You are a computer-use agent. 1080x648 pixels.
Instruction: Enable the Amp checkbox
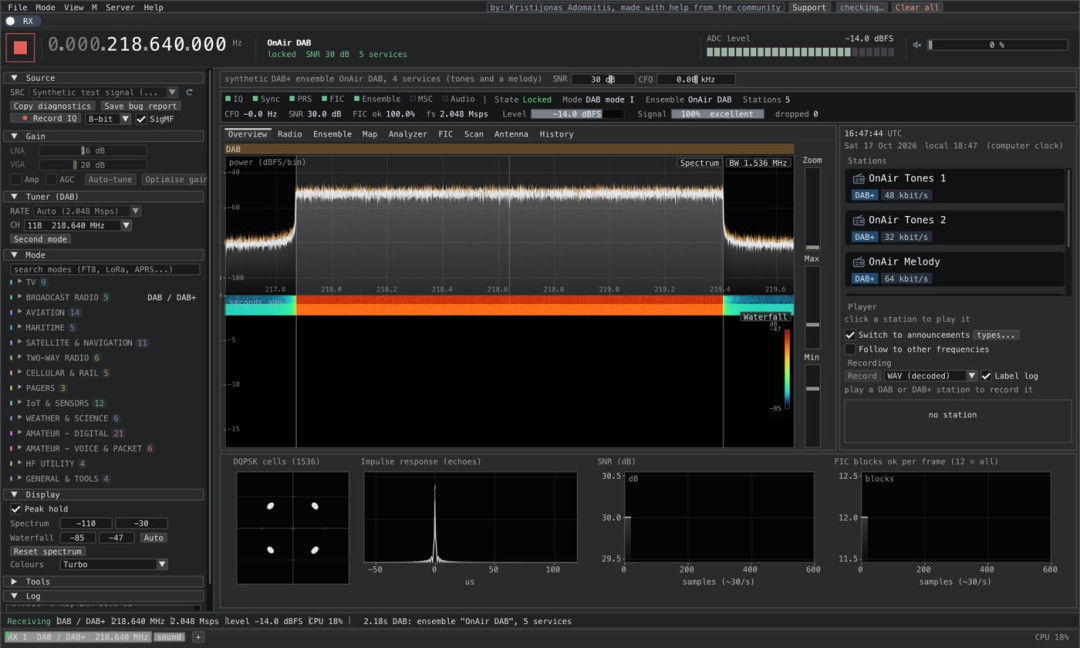(x=16, y=180)
